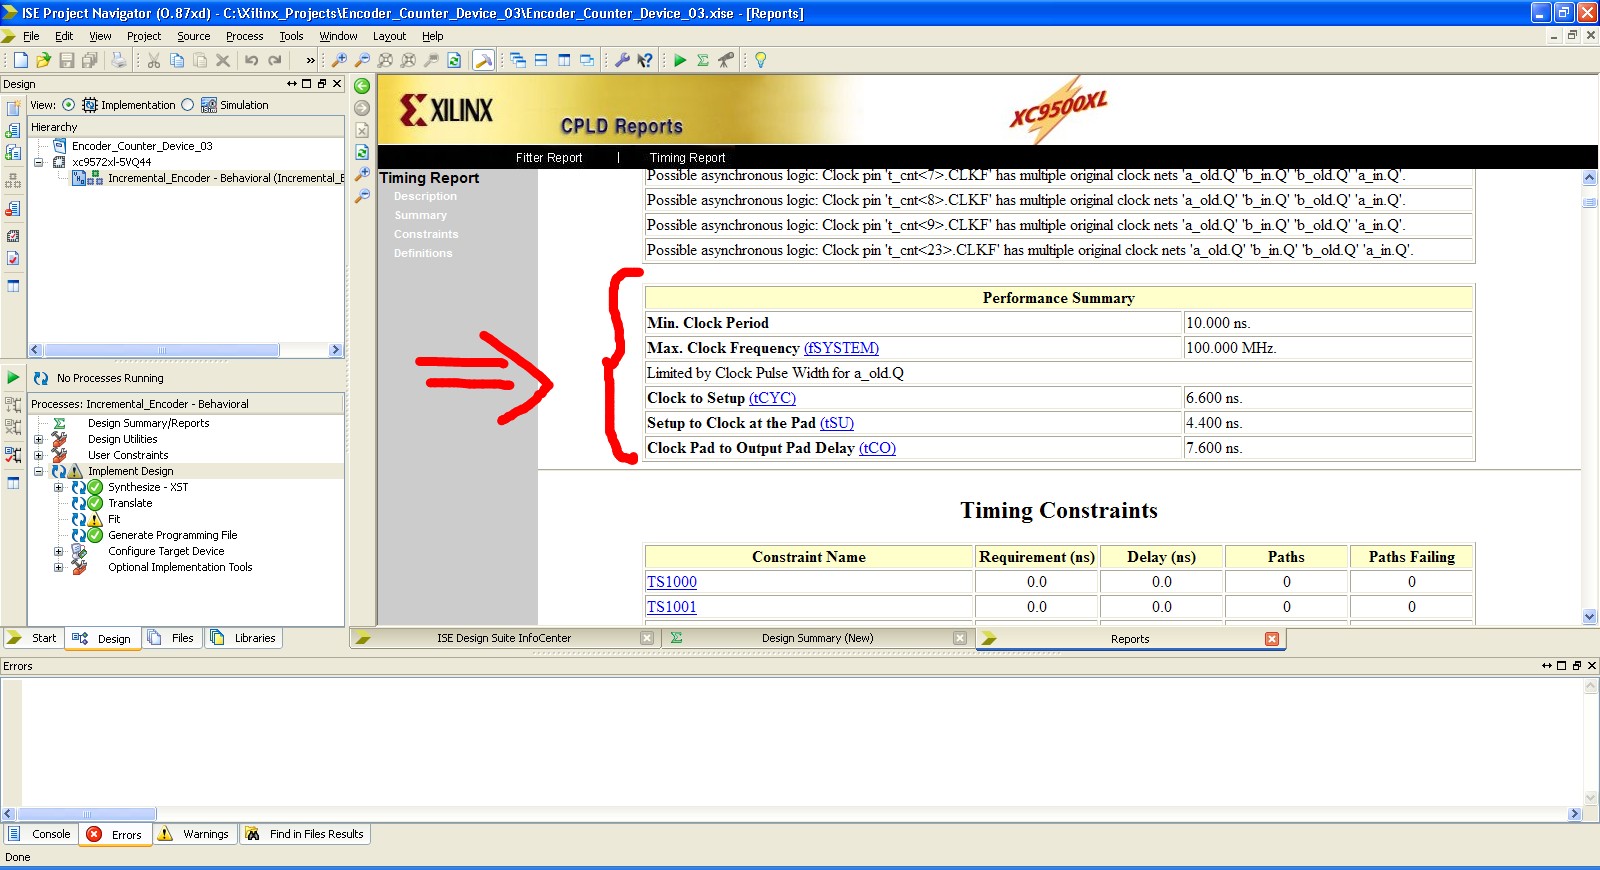Jump to Summary in Timing Report sidebar

pyautogui.click(x=420, y=215)
